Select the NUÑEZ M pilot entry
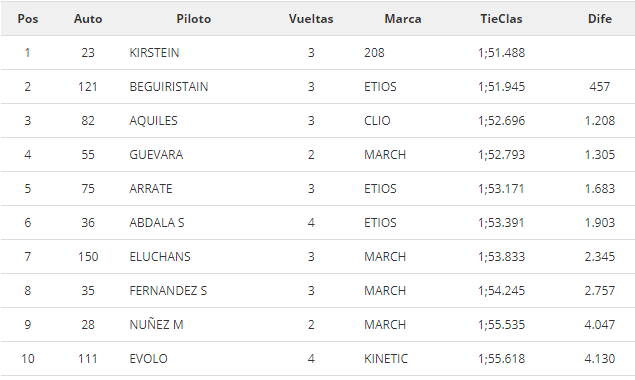The image size is (635, 380). click(x=156, y=325)
